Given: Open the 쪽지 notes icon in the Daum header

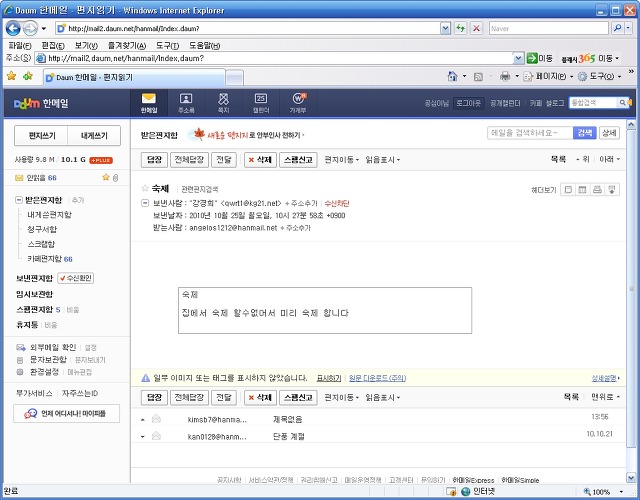Looking at the screenshot, I should [223, 103].
